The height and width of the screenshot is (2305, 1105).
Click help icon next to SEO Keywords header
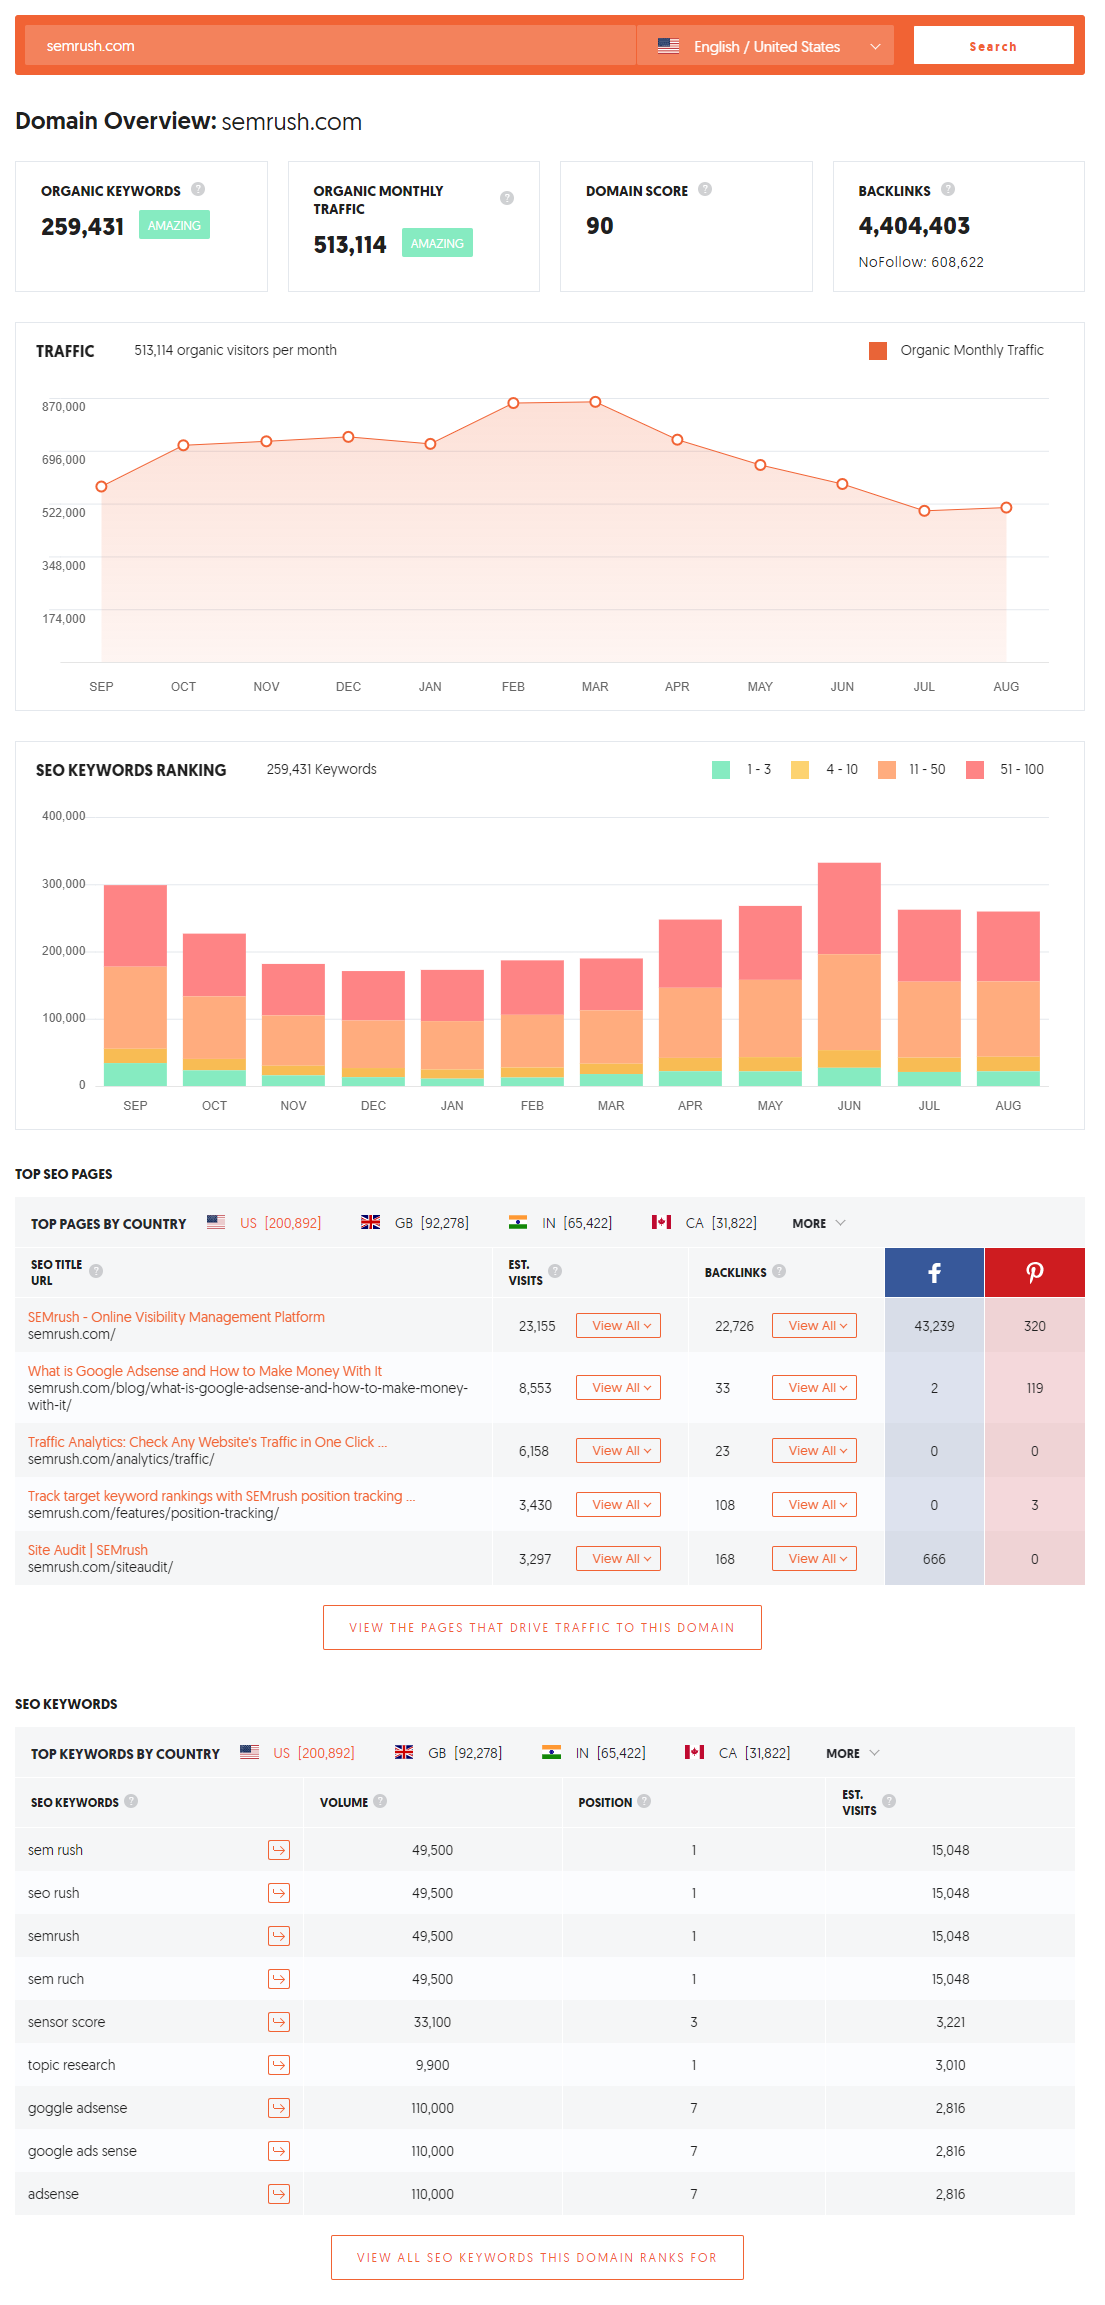(131, 1801)
